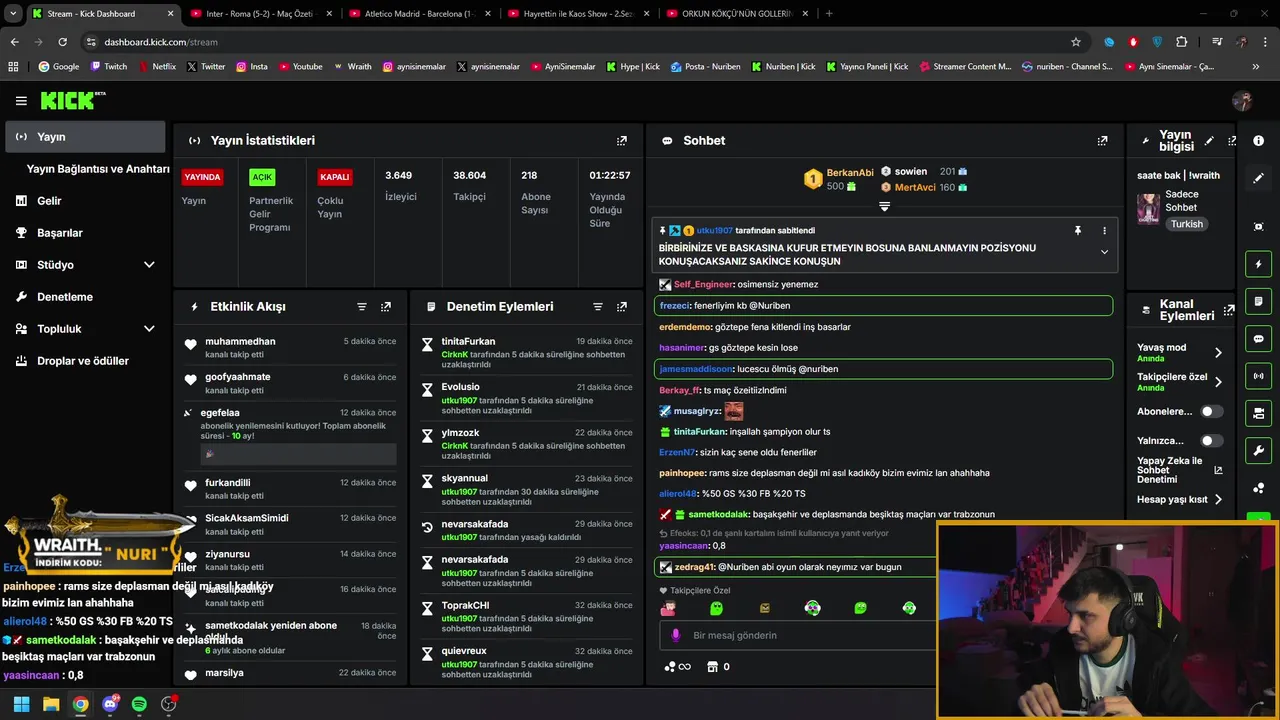Click the Turkish language tag
Viewport: 1280px width, 720px height.
pos(1187,224)
